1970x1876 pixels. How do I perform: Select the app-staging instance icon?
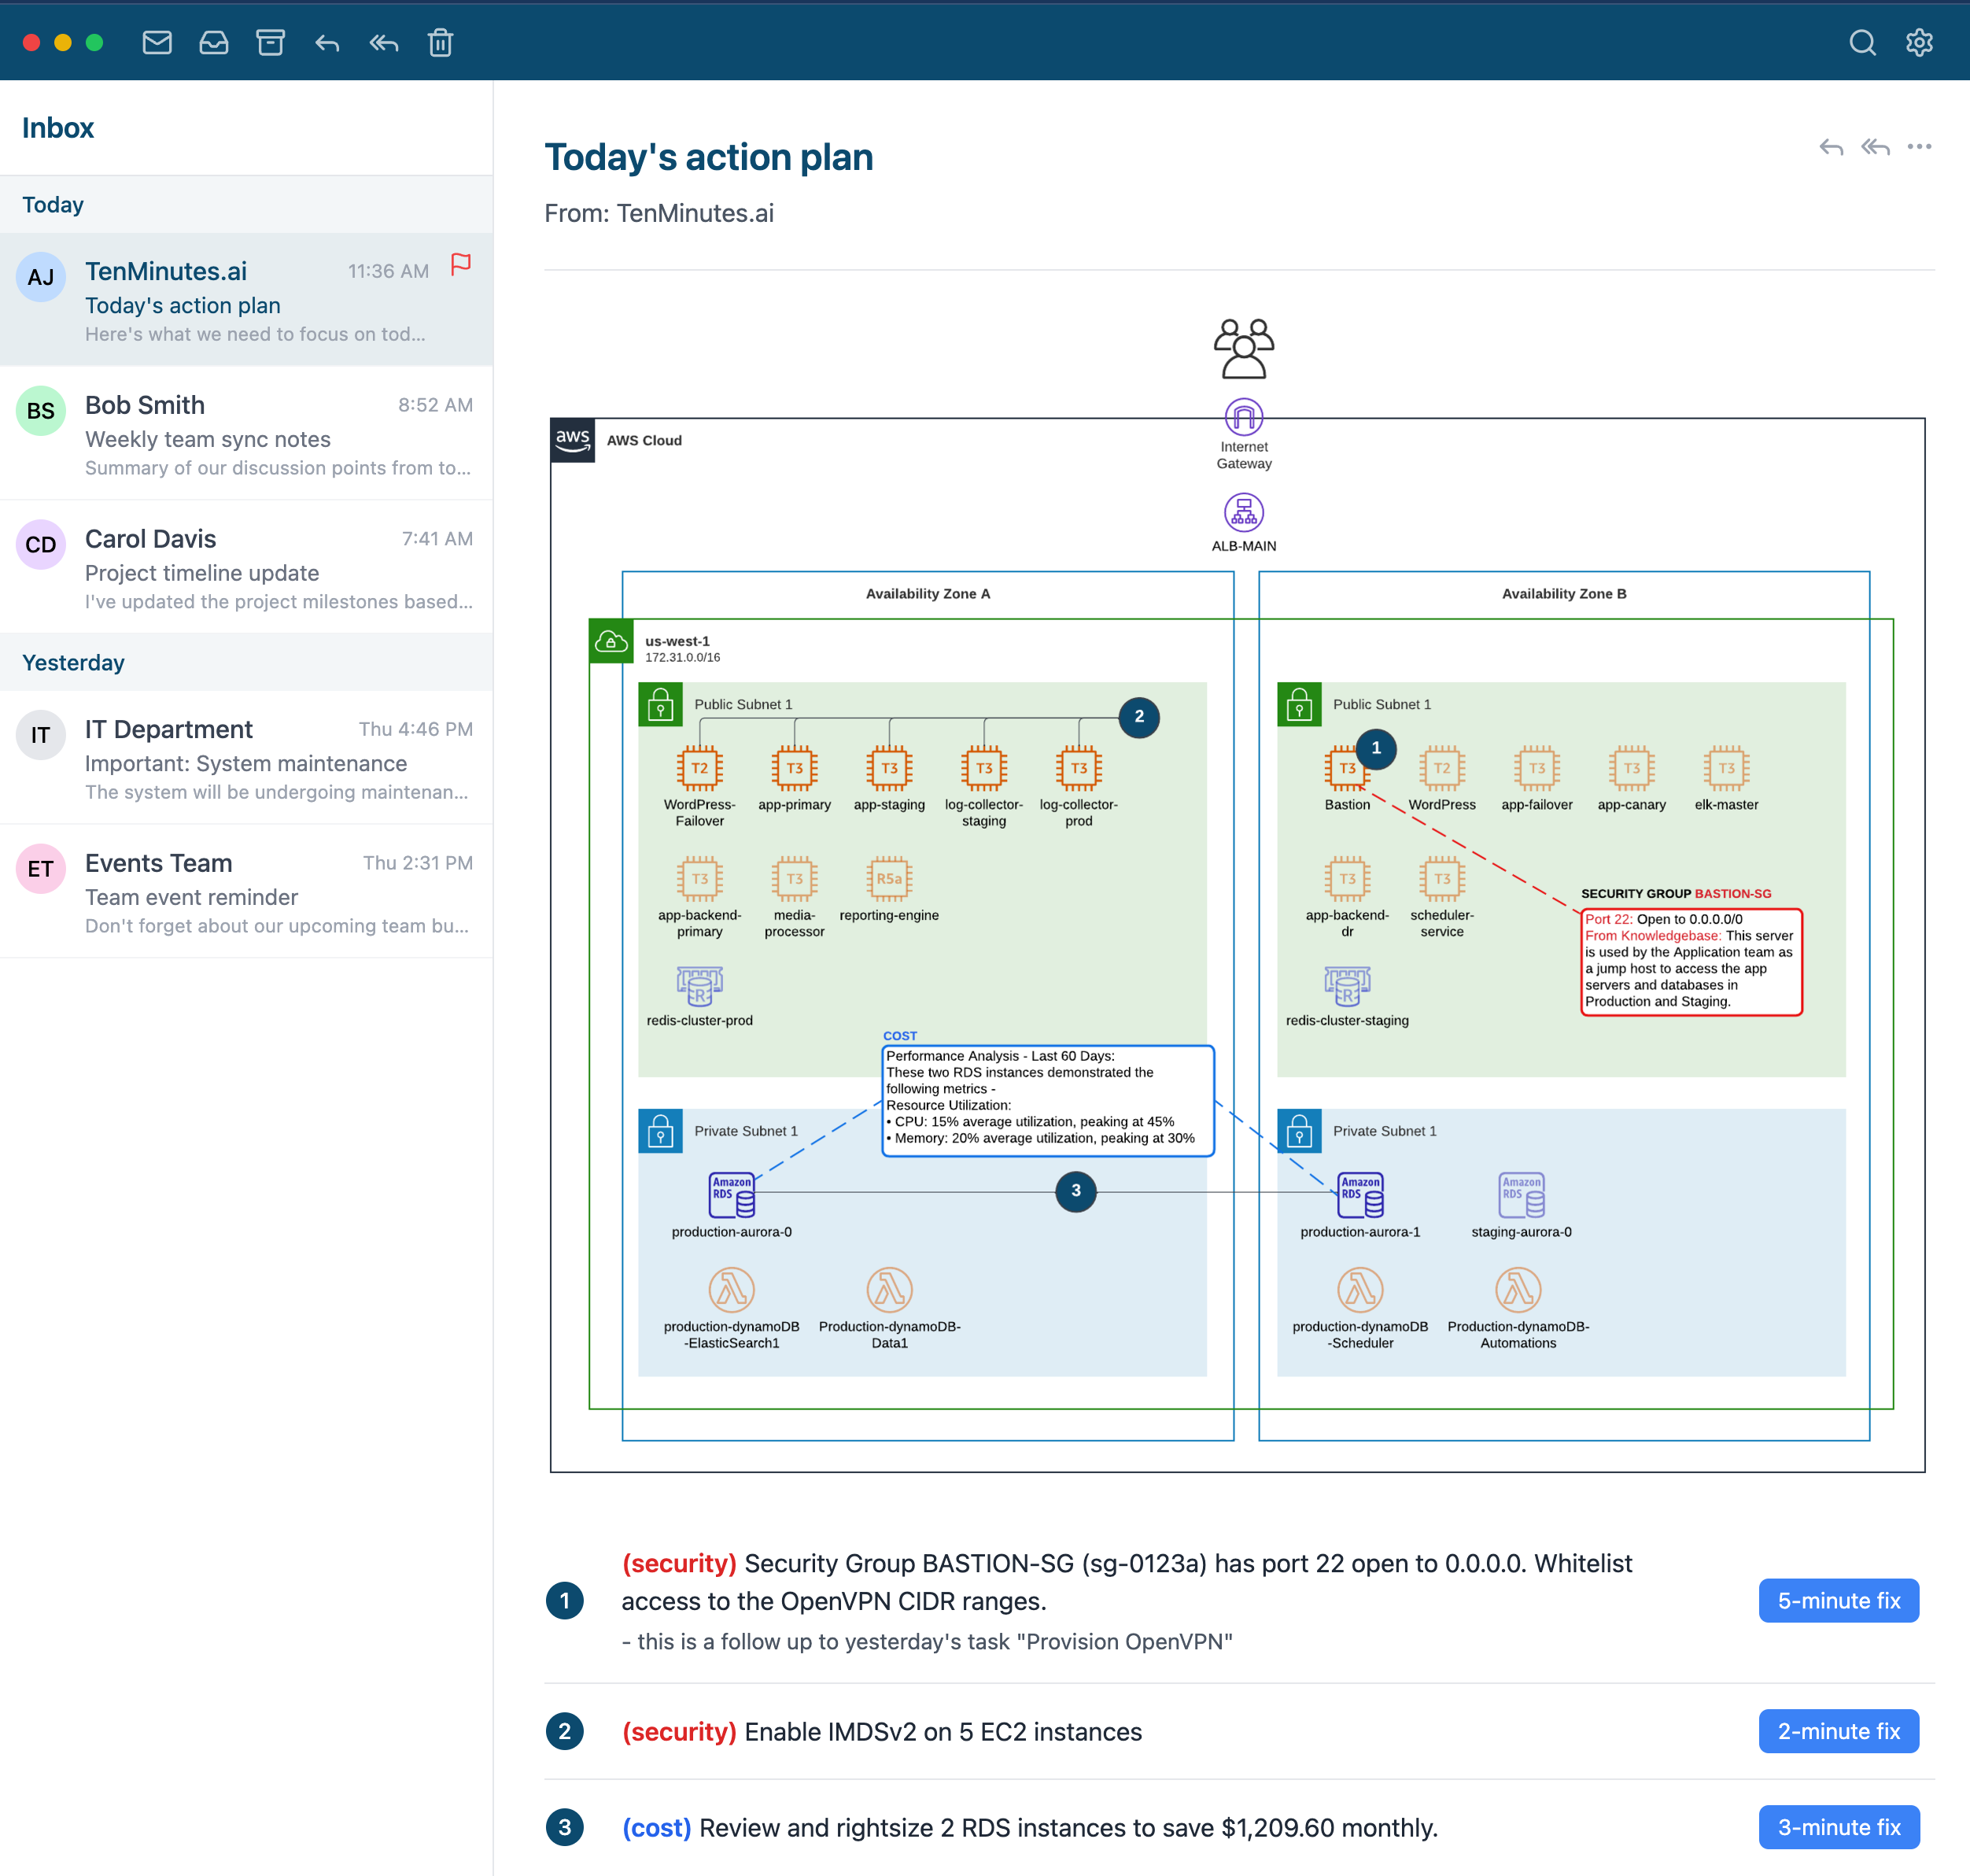[x=889, y=769]
